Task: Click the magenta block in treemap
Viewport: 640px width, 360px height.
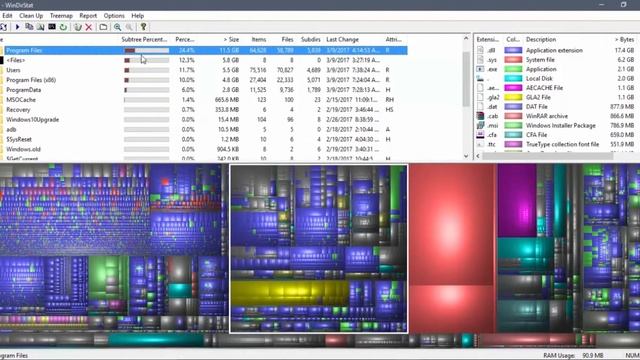Action: 517,200
